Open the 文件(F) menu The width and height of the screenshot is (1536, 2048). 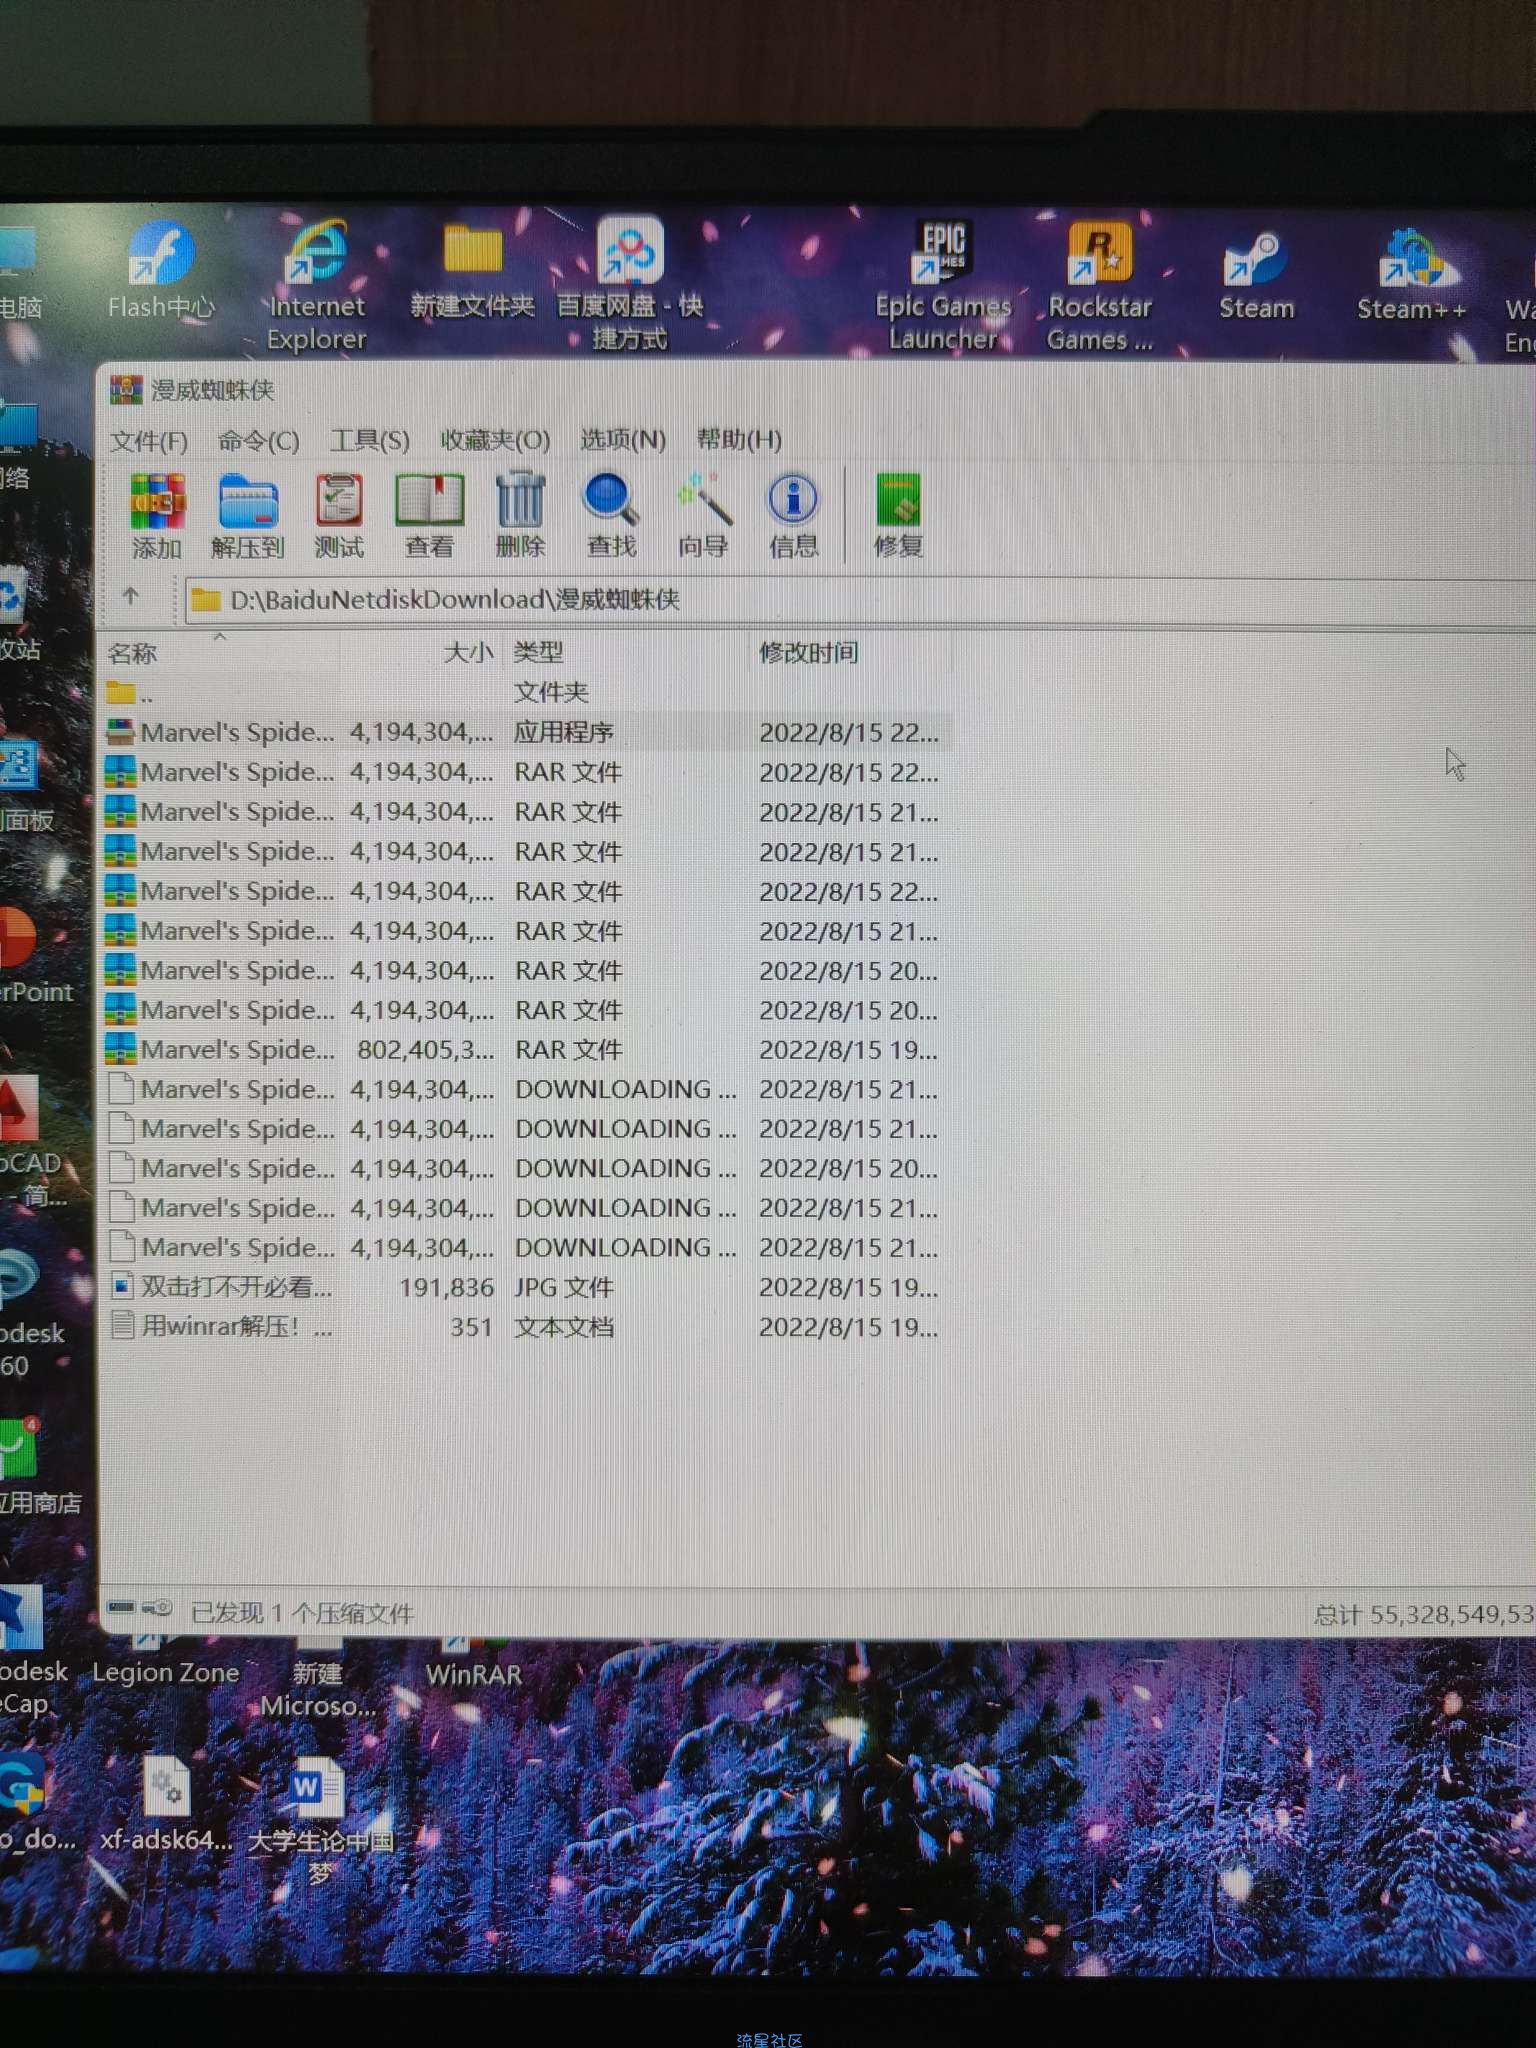click(148, 441)
